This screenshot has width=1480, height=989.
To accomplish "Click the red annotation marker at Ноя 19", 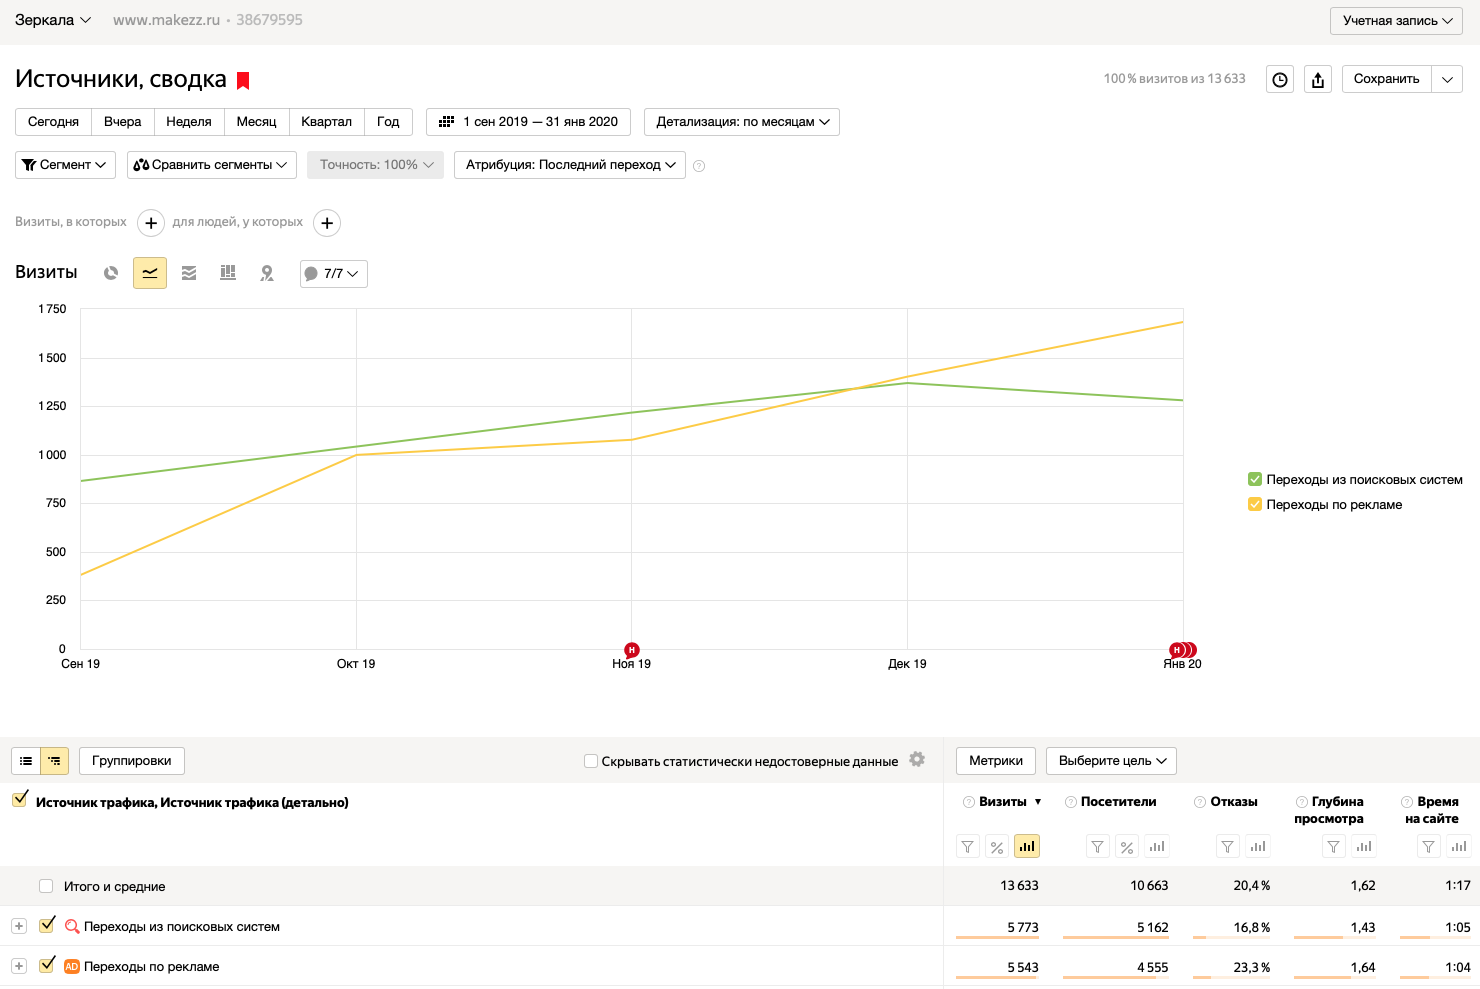I will click(x=631, y=650).
